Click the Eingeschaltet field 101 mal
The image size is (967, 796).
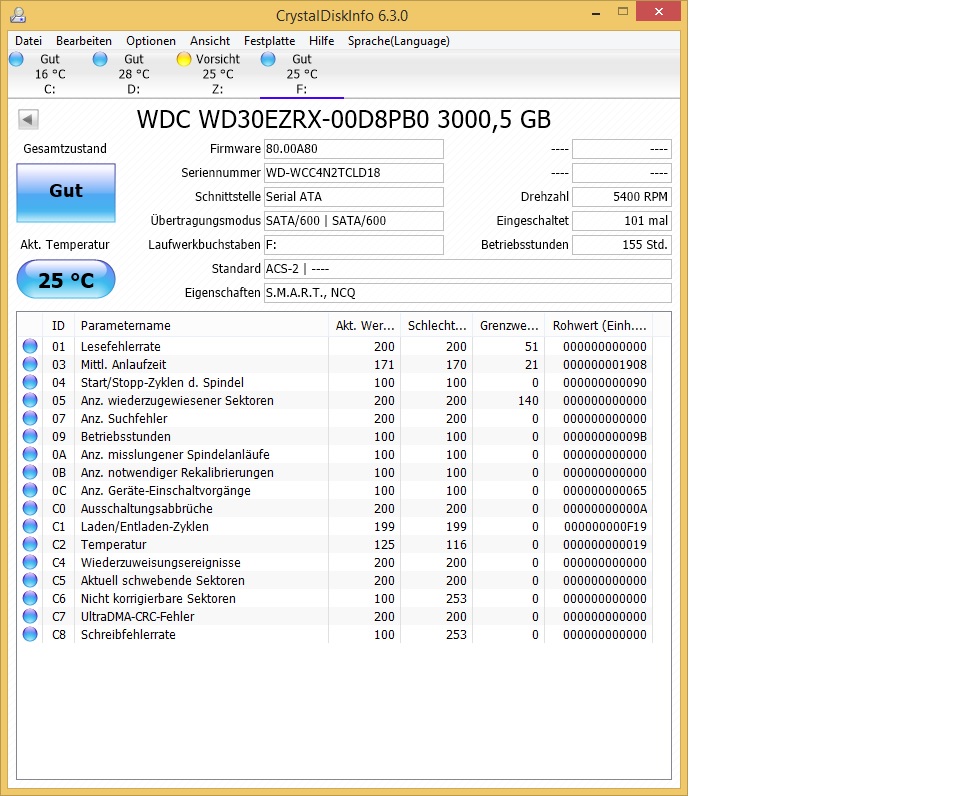(622, 221)
